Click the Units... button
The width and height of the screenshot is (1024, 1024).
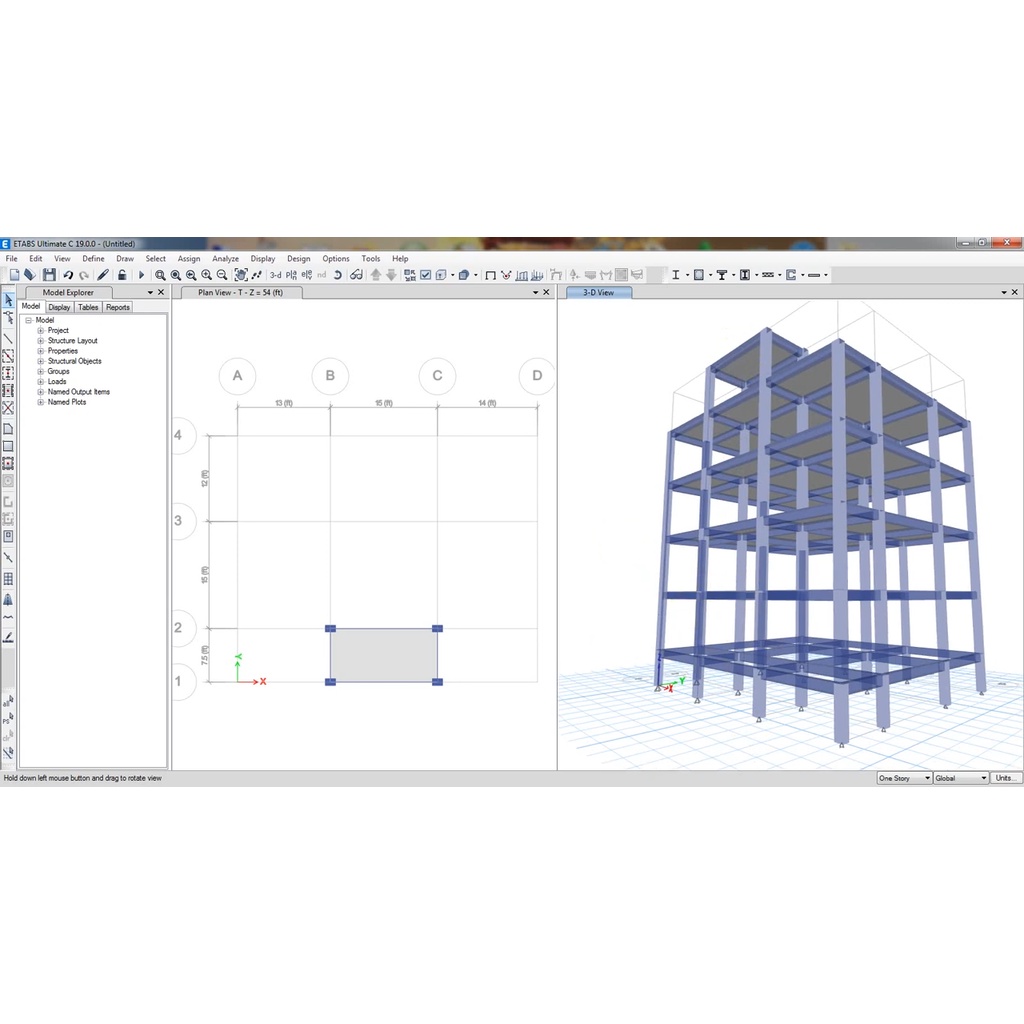point(1006,778)
